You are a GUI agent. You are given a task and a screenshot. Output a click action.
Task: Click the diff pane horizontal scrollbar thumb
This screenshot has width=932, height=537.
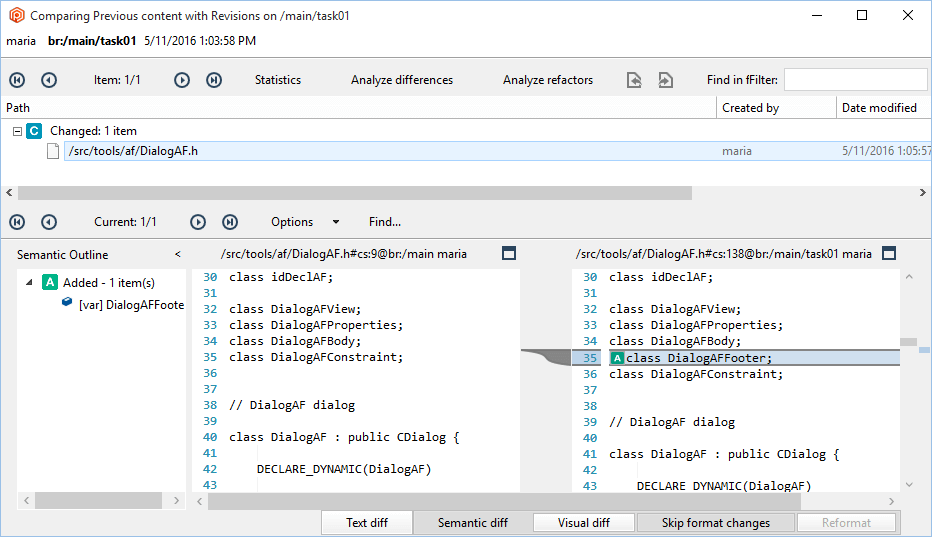pyautogui.click(x=504, y=502)
